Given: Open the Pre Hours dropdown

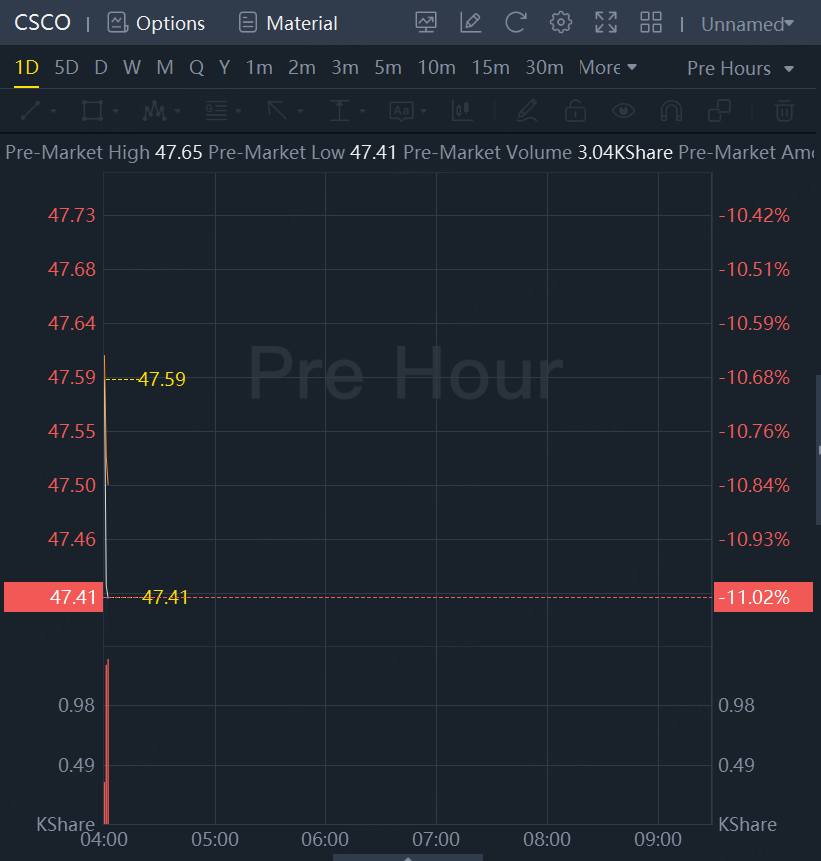Looking at the screenshot, I should 740,68.
